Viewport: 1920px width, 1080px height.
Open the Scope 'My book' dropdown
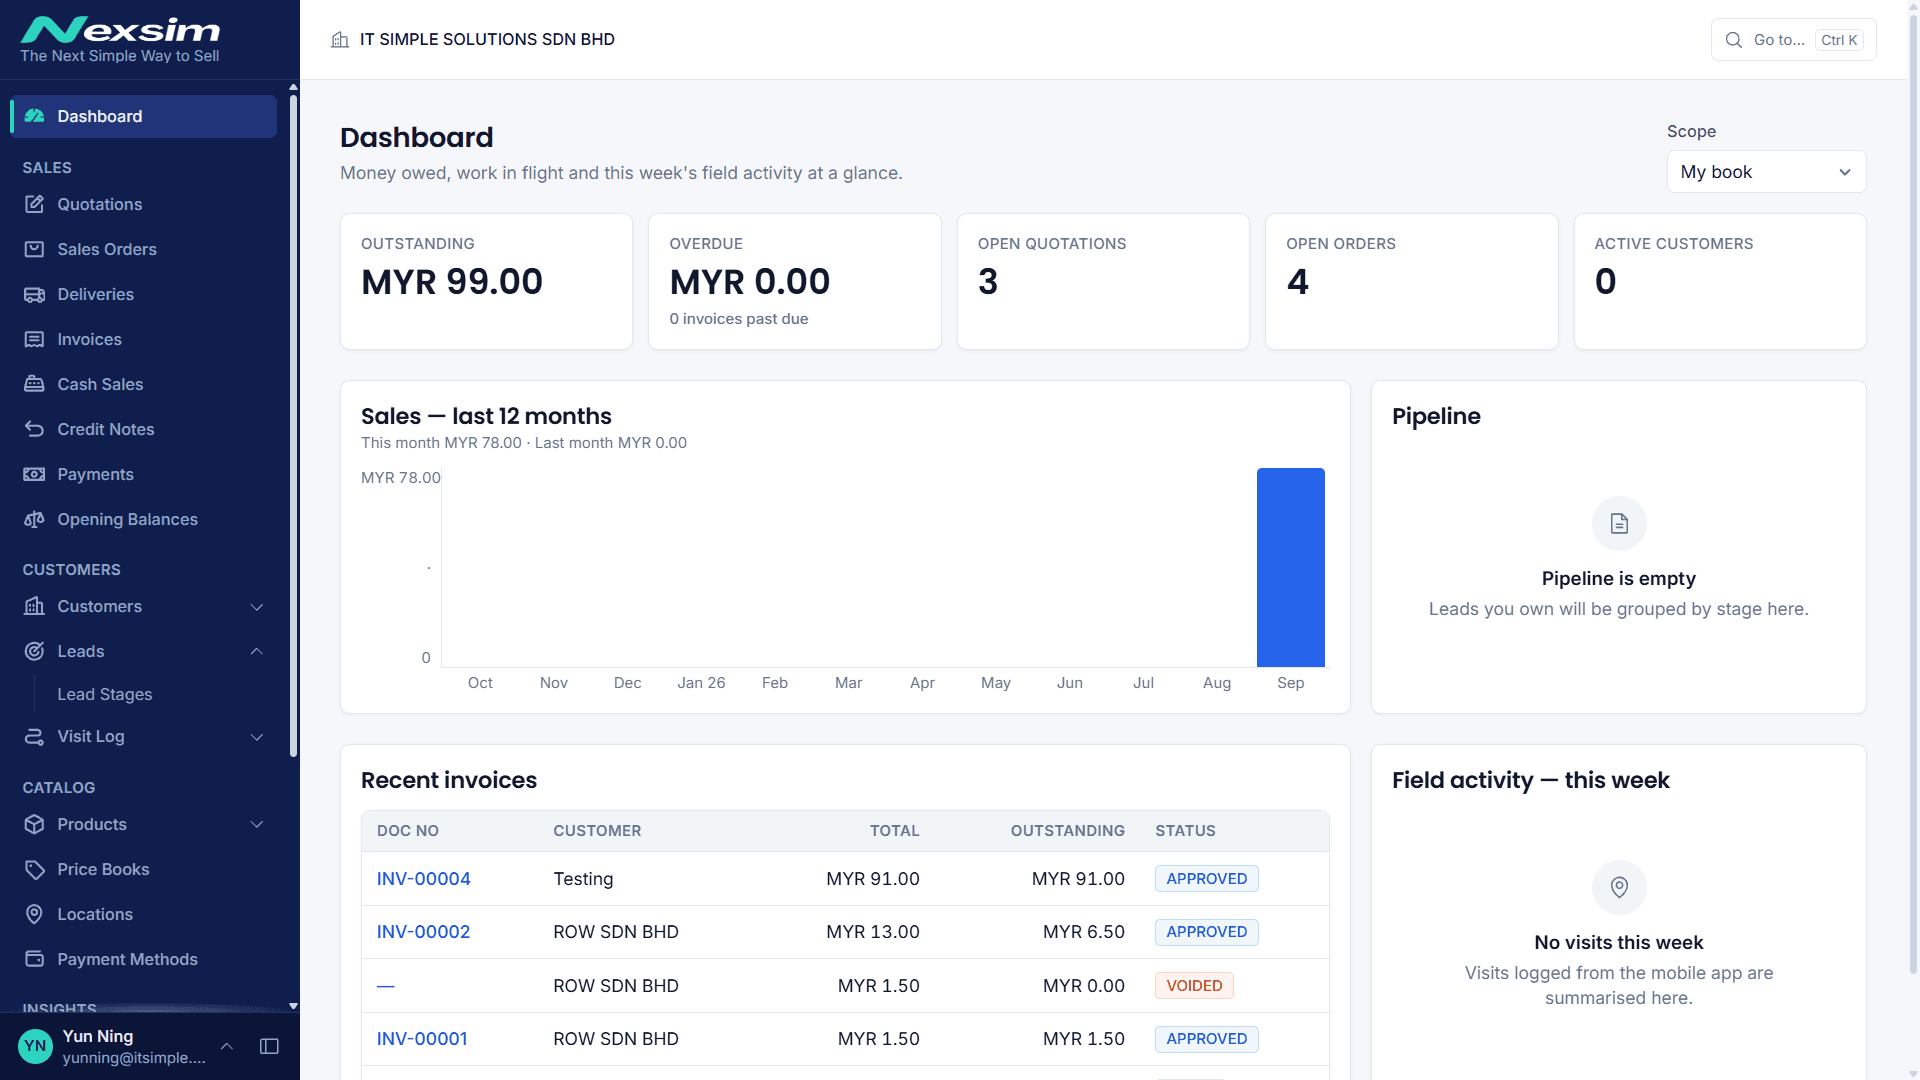coord(1766,172)
